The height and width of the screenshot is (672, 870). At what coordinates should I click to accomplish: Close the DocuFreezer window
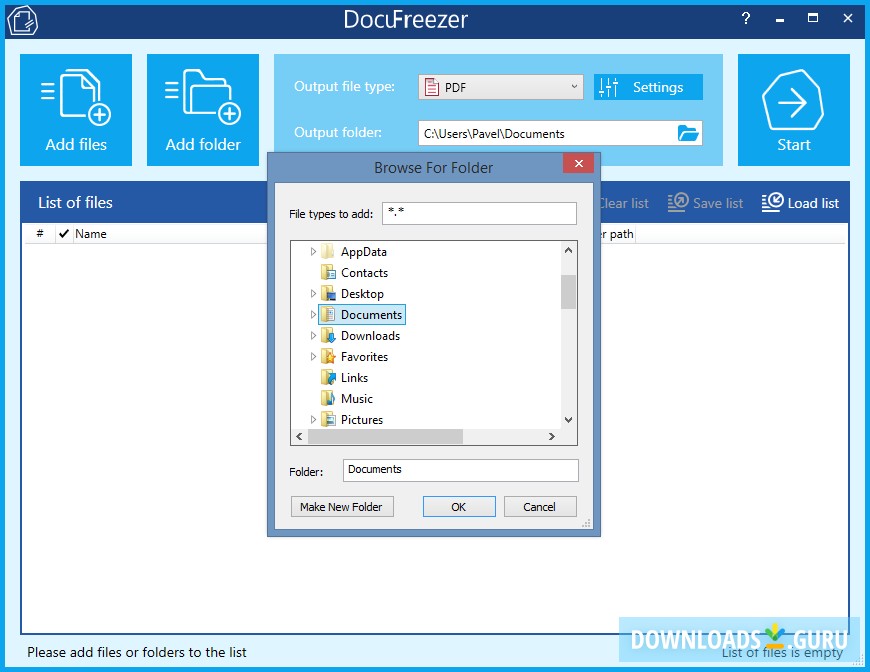pyautogui.click(x=848, y=18)
